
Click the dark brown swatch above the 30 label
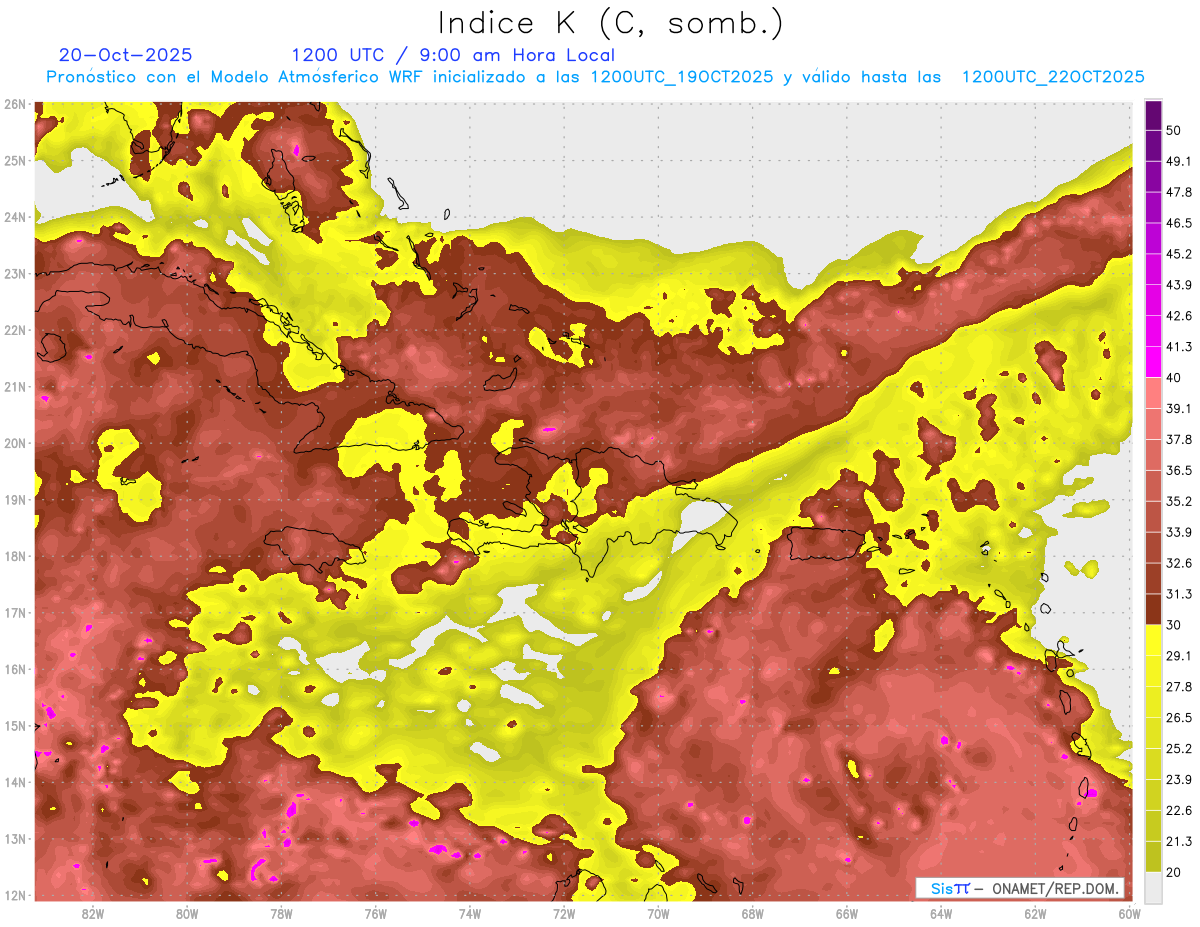pos(1153,609)
